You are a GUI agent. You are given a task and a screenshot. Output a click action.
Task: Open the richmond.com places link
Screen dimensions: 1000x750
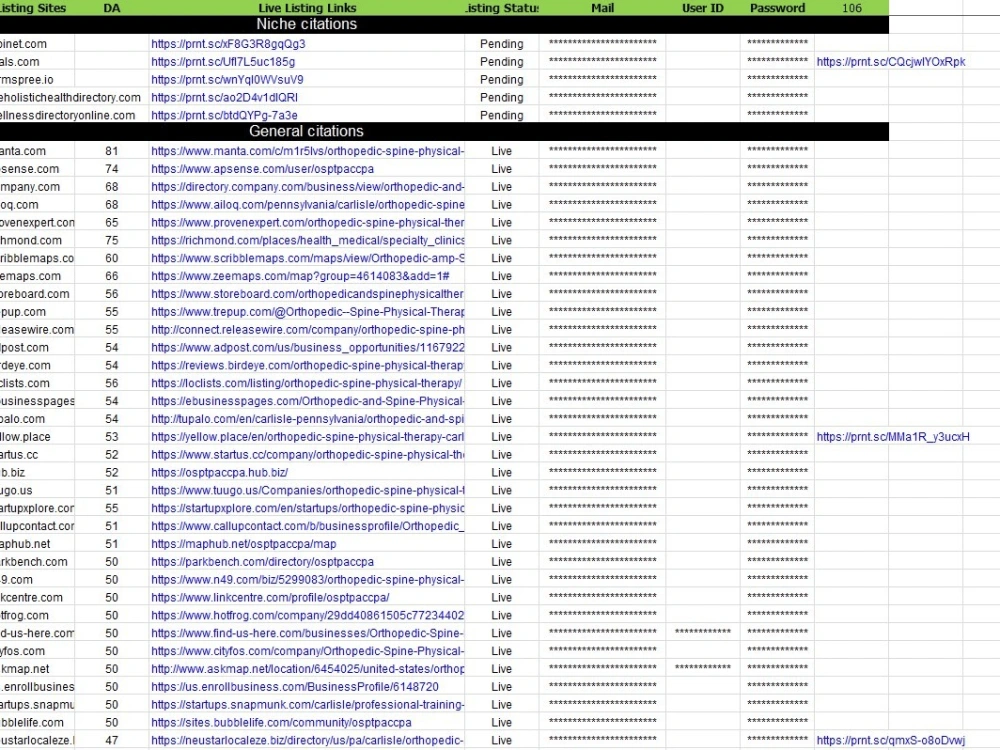tap(307, 240)
